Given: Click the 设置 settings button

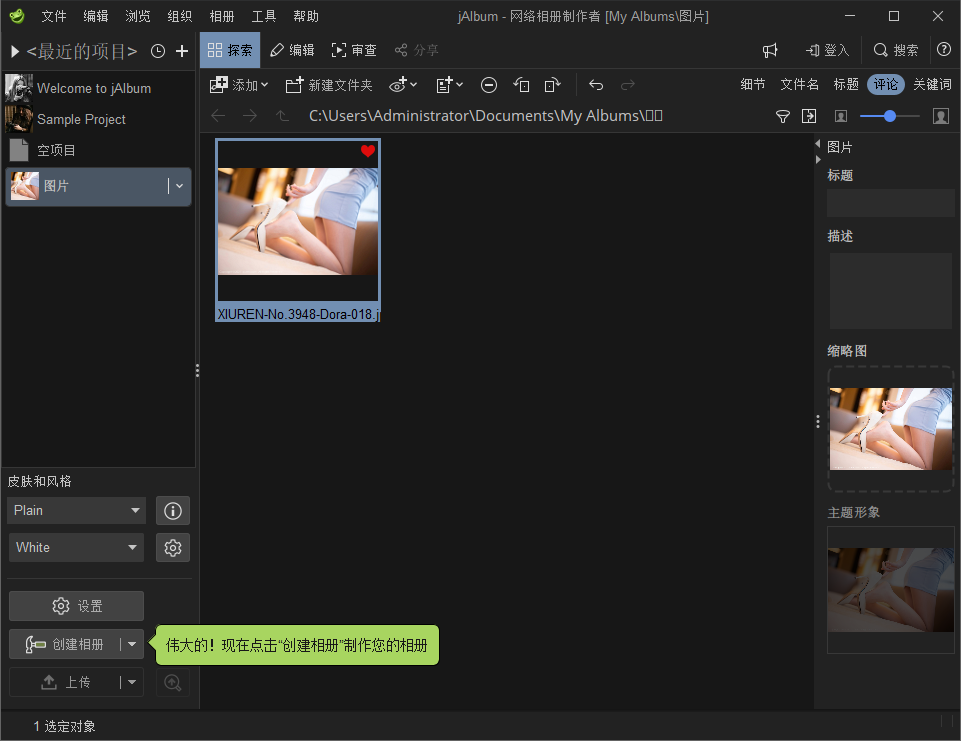Looking at the screenshot, I should pos(77,606).
